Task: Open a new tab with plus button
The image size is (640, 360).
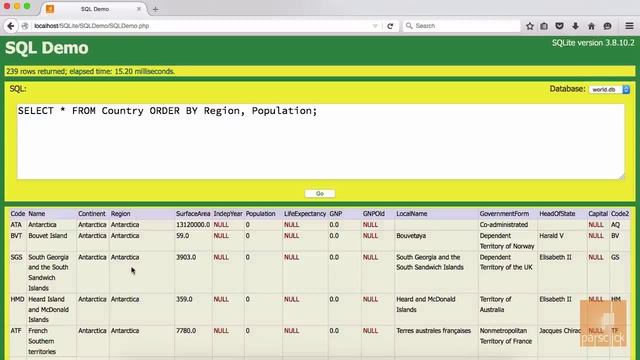Action: (156, 9)
